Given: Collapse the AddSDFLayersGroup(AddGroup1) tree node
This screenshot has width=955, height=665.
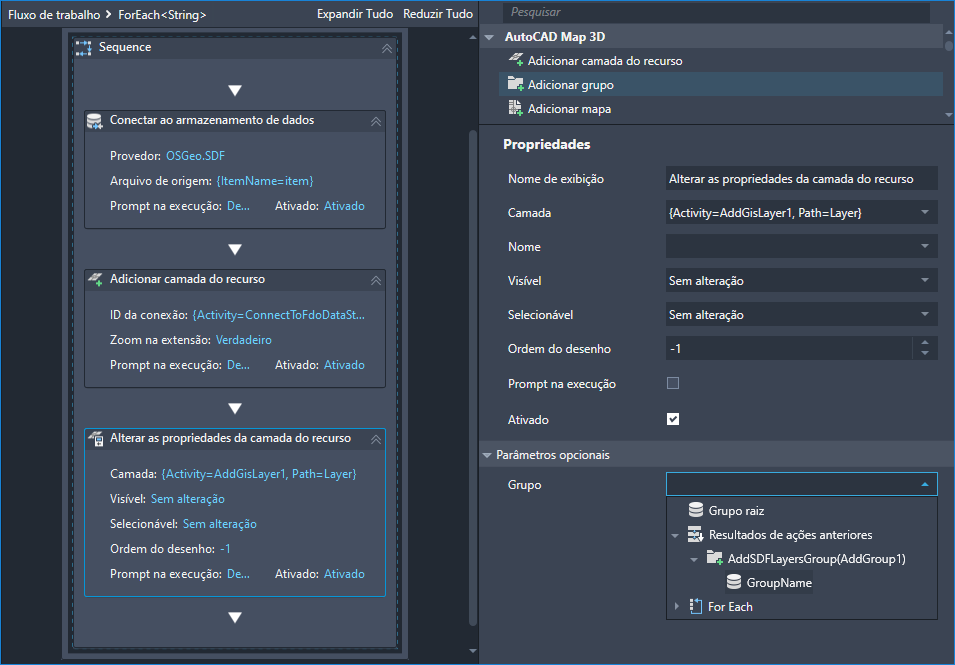Looking at the screenshot, I should pyautogui.click(x=694, y=560).
